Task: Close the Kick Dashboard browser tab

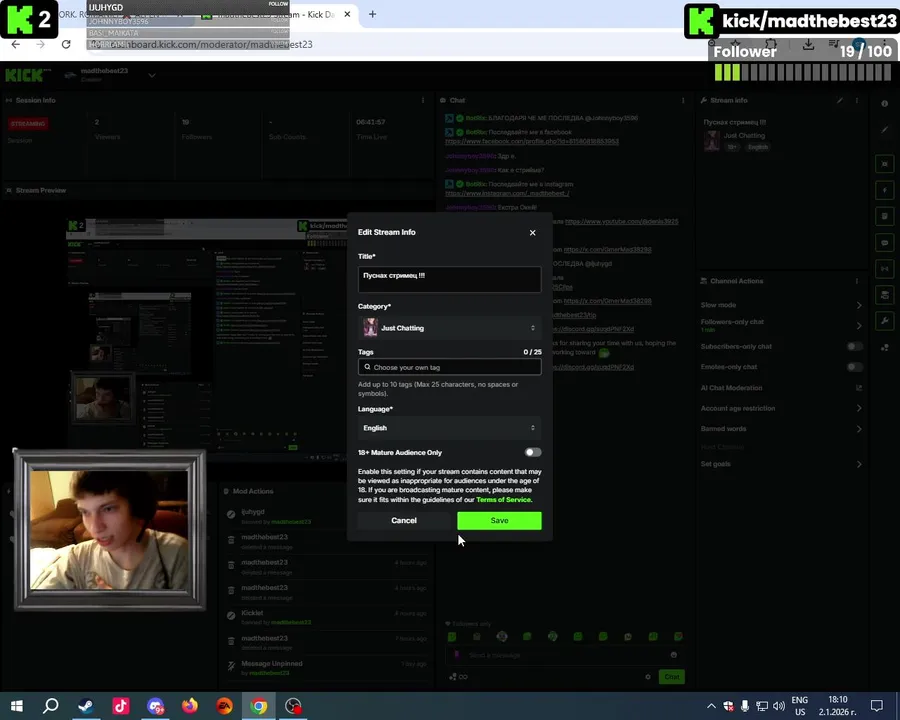Action: (347, 14)
